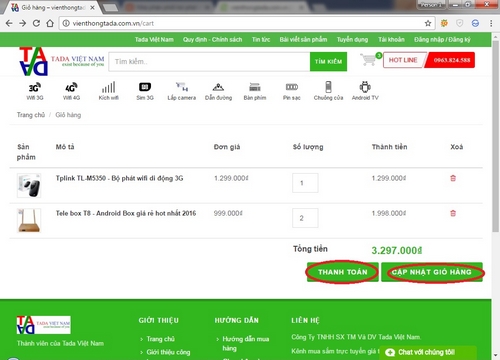Open the Chat với chúng tôi widget
Screen dimensions: 500x360
(x=428, y=352)
